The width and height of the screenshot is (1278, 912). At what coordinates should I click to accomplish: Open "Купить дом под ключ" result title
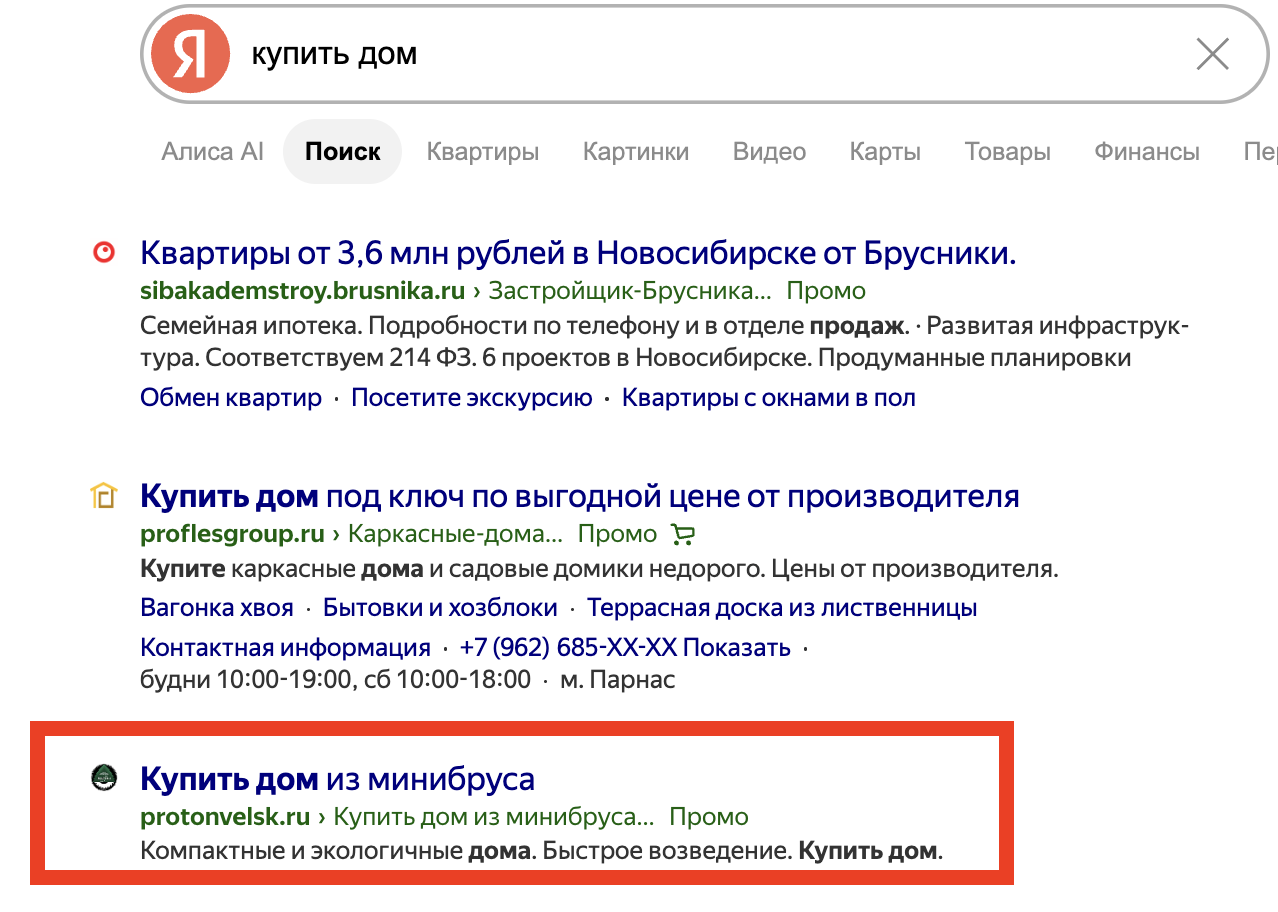[580, 495]
